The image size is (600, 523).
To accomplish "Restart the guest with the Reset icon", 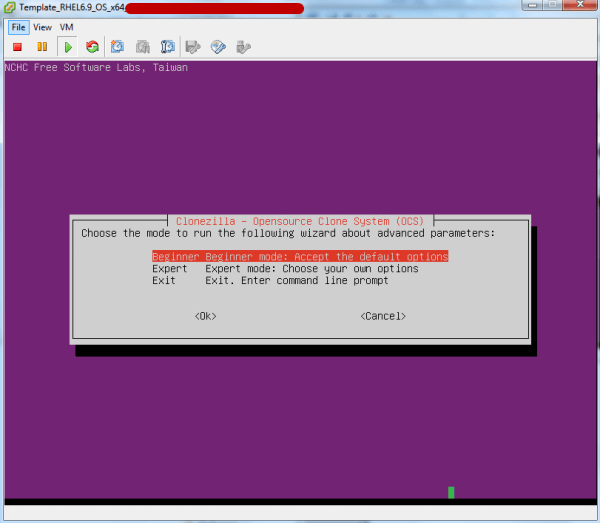I will click(x=92, y=47).
